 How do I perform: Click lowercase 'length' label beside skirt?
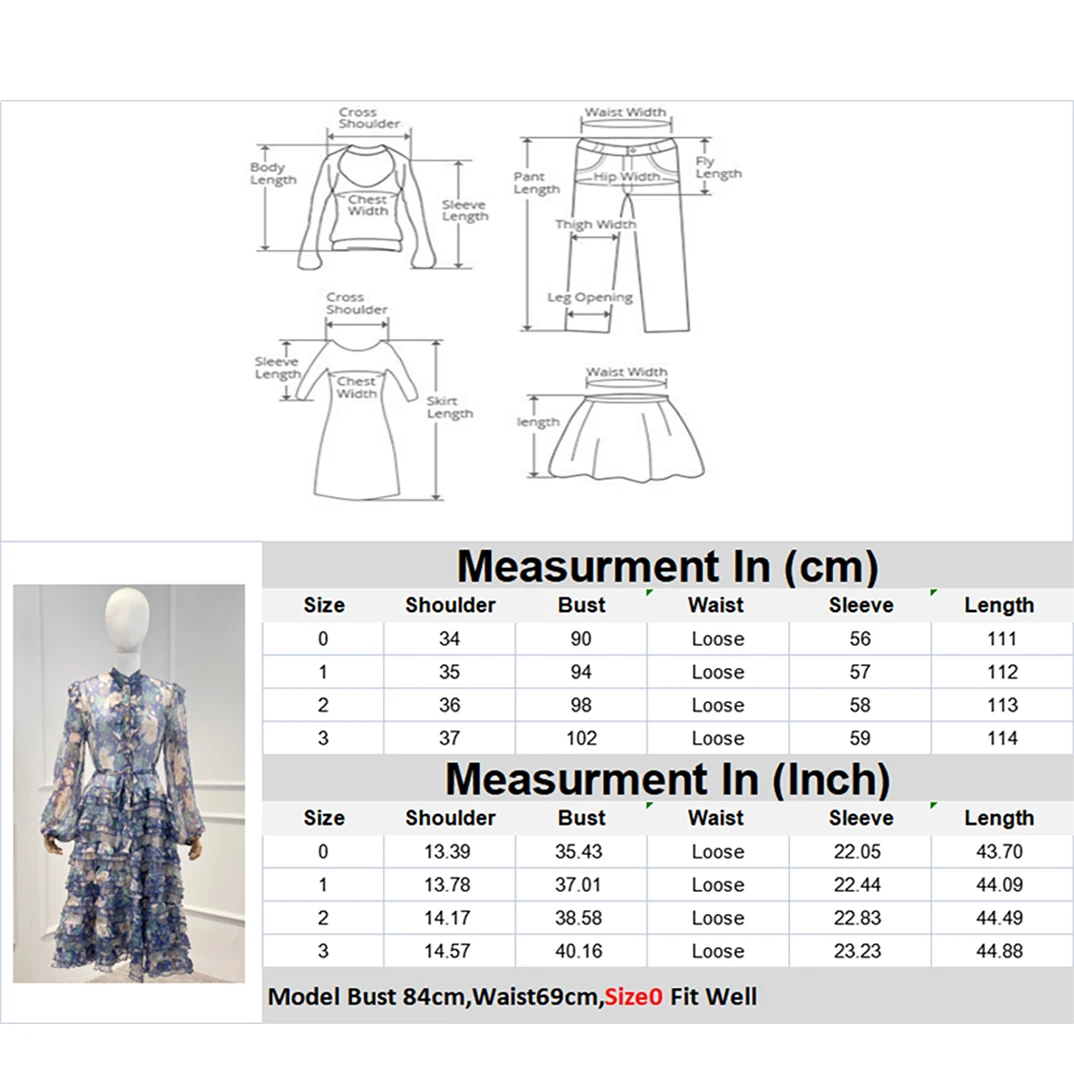click(538, 422)
